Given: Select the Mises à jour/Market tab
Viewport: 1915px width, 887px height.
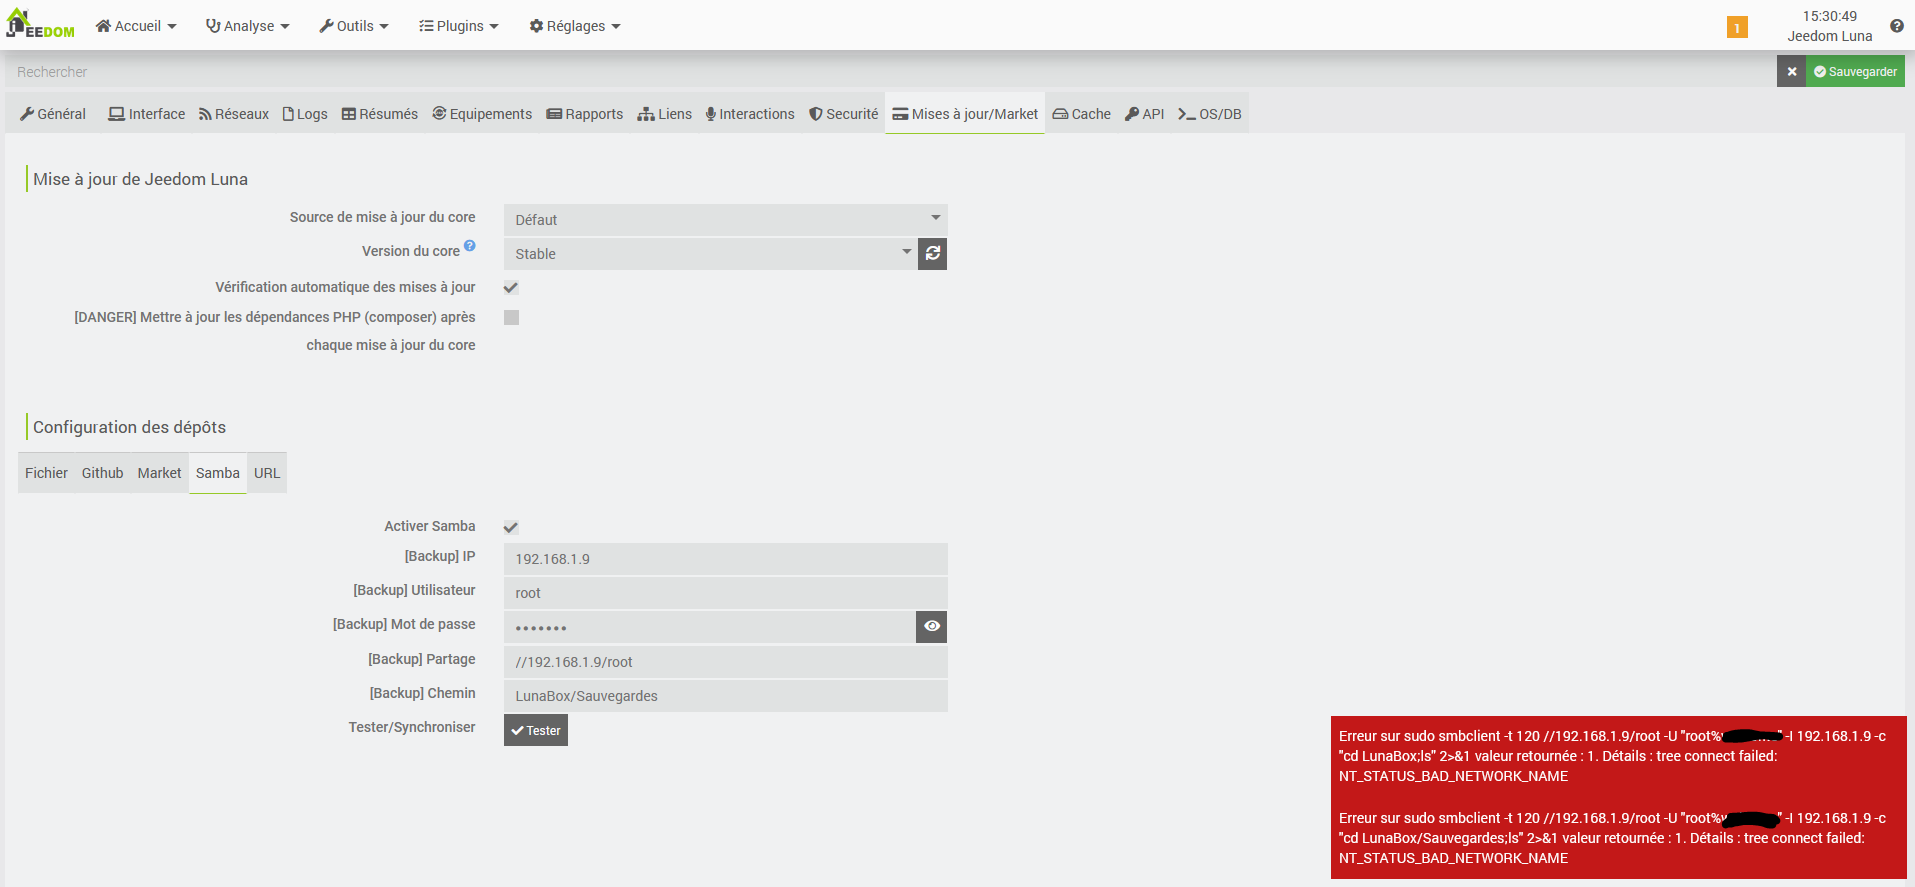Looking at the screenshot, I should pyautogui.click(x=965, y=114).
